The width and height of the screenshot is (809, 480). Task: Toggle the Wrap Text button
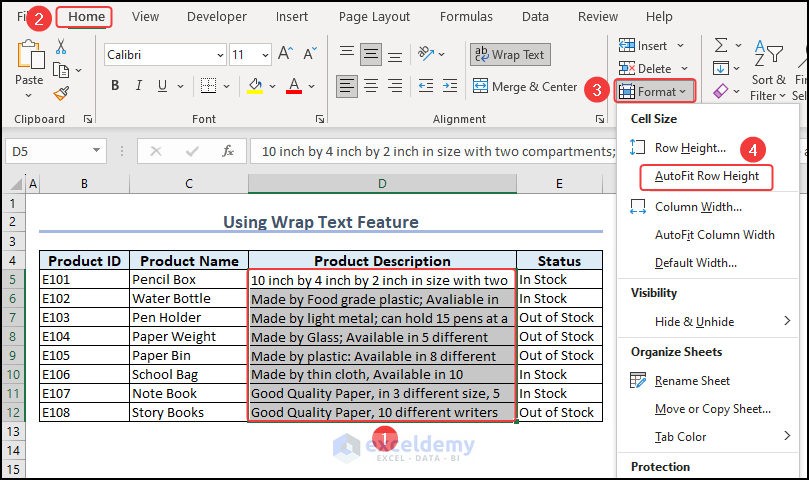pos(509,55)
